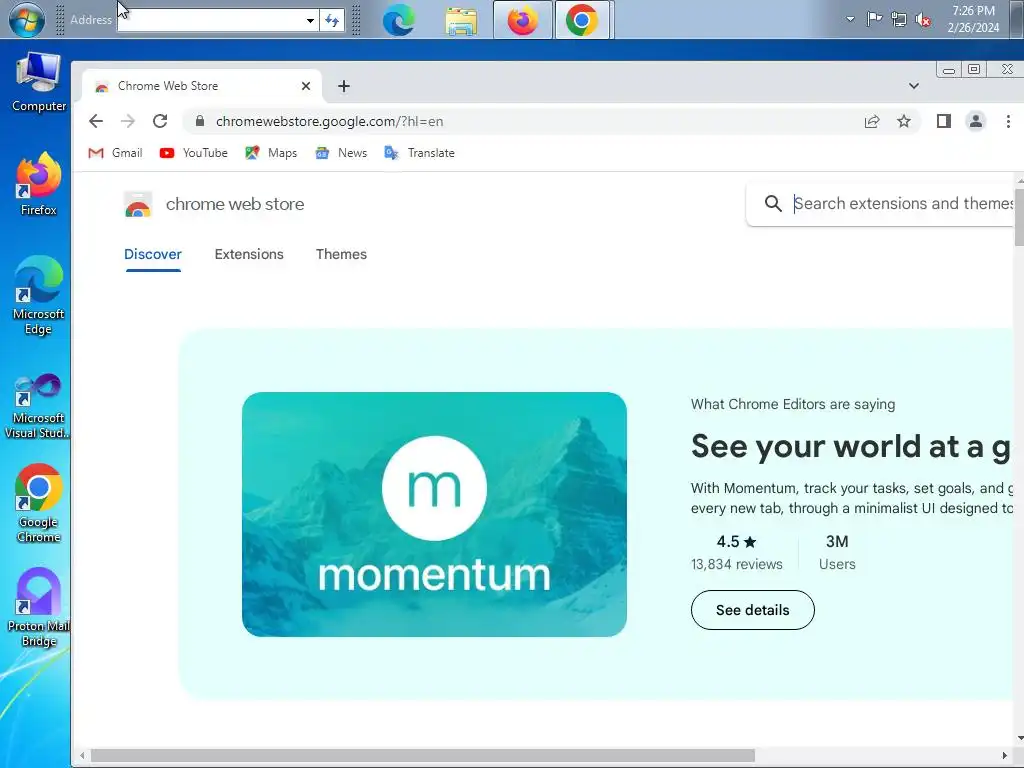The image size is (1024, 768).
Task: Reload the Chrome Web Store page
Action: tap(160, 121)
